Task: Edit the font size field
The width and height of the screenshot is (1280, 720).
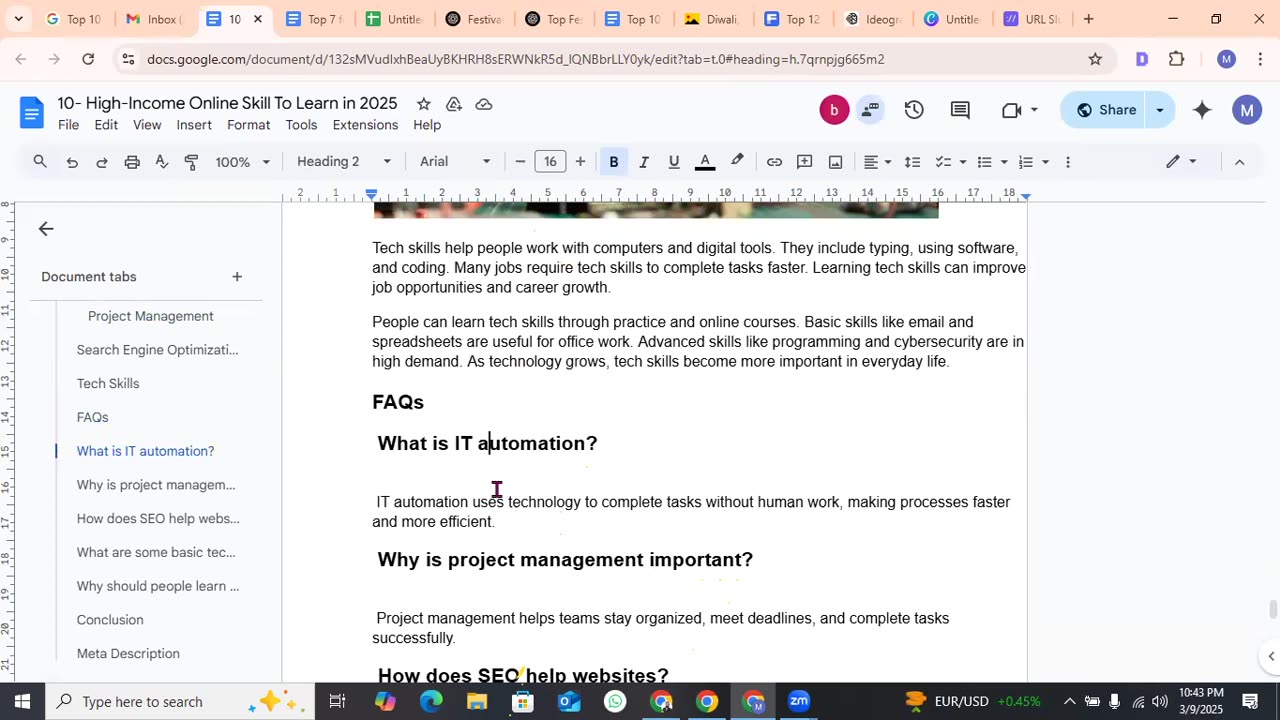Action: (550, 162)
